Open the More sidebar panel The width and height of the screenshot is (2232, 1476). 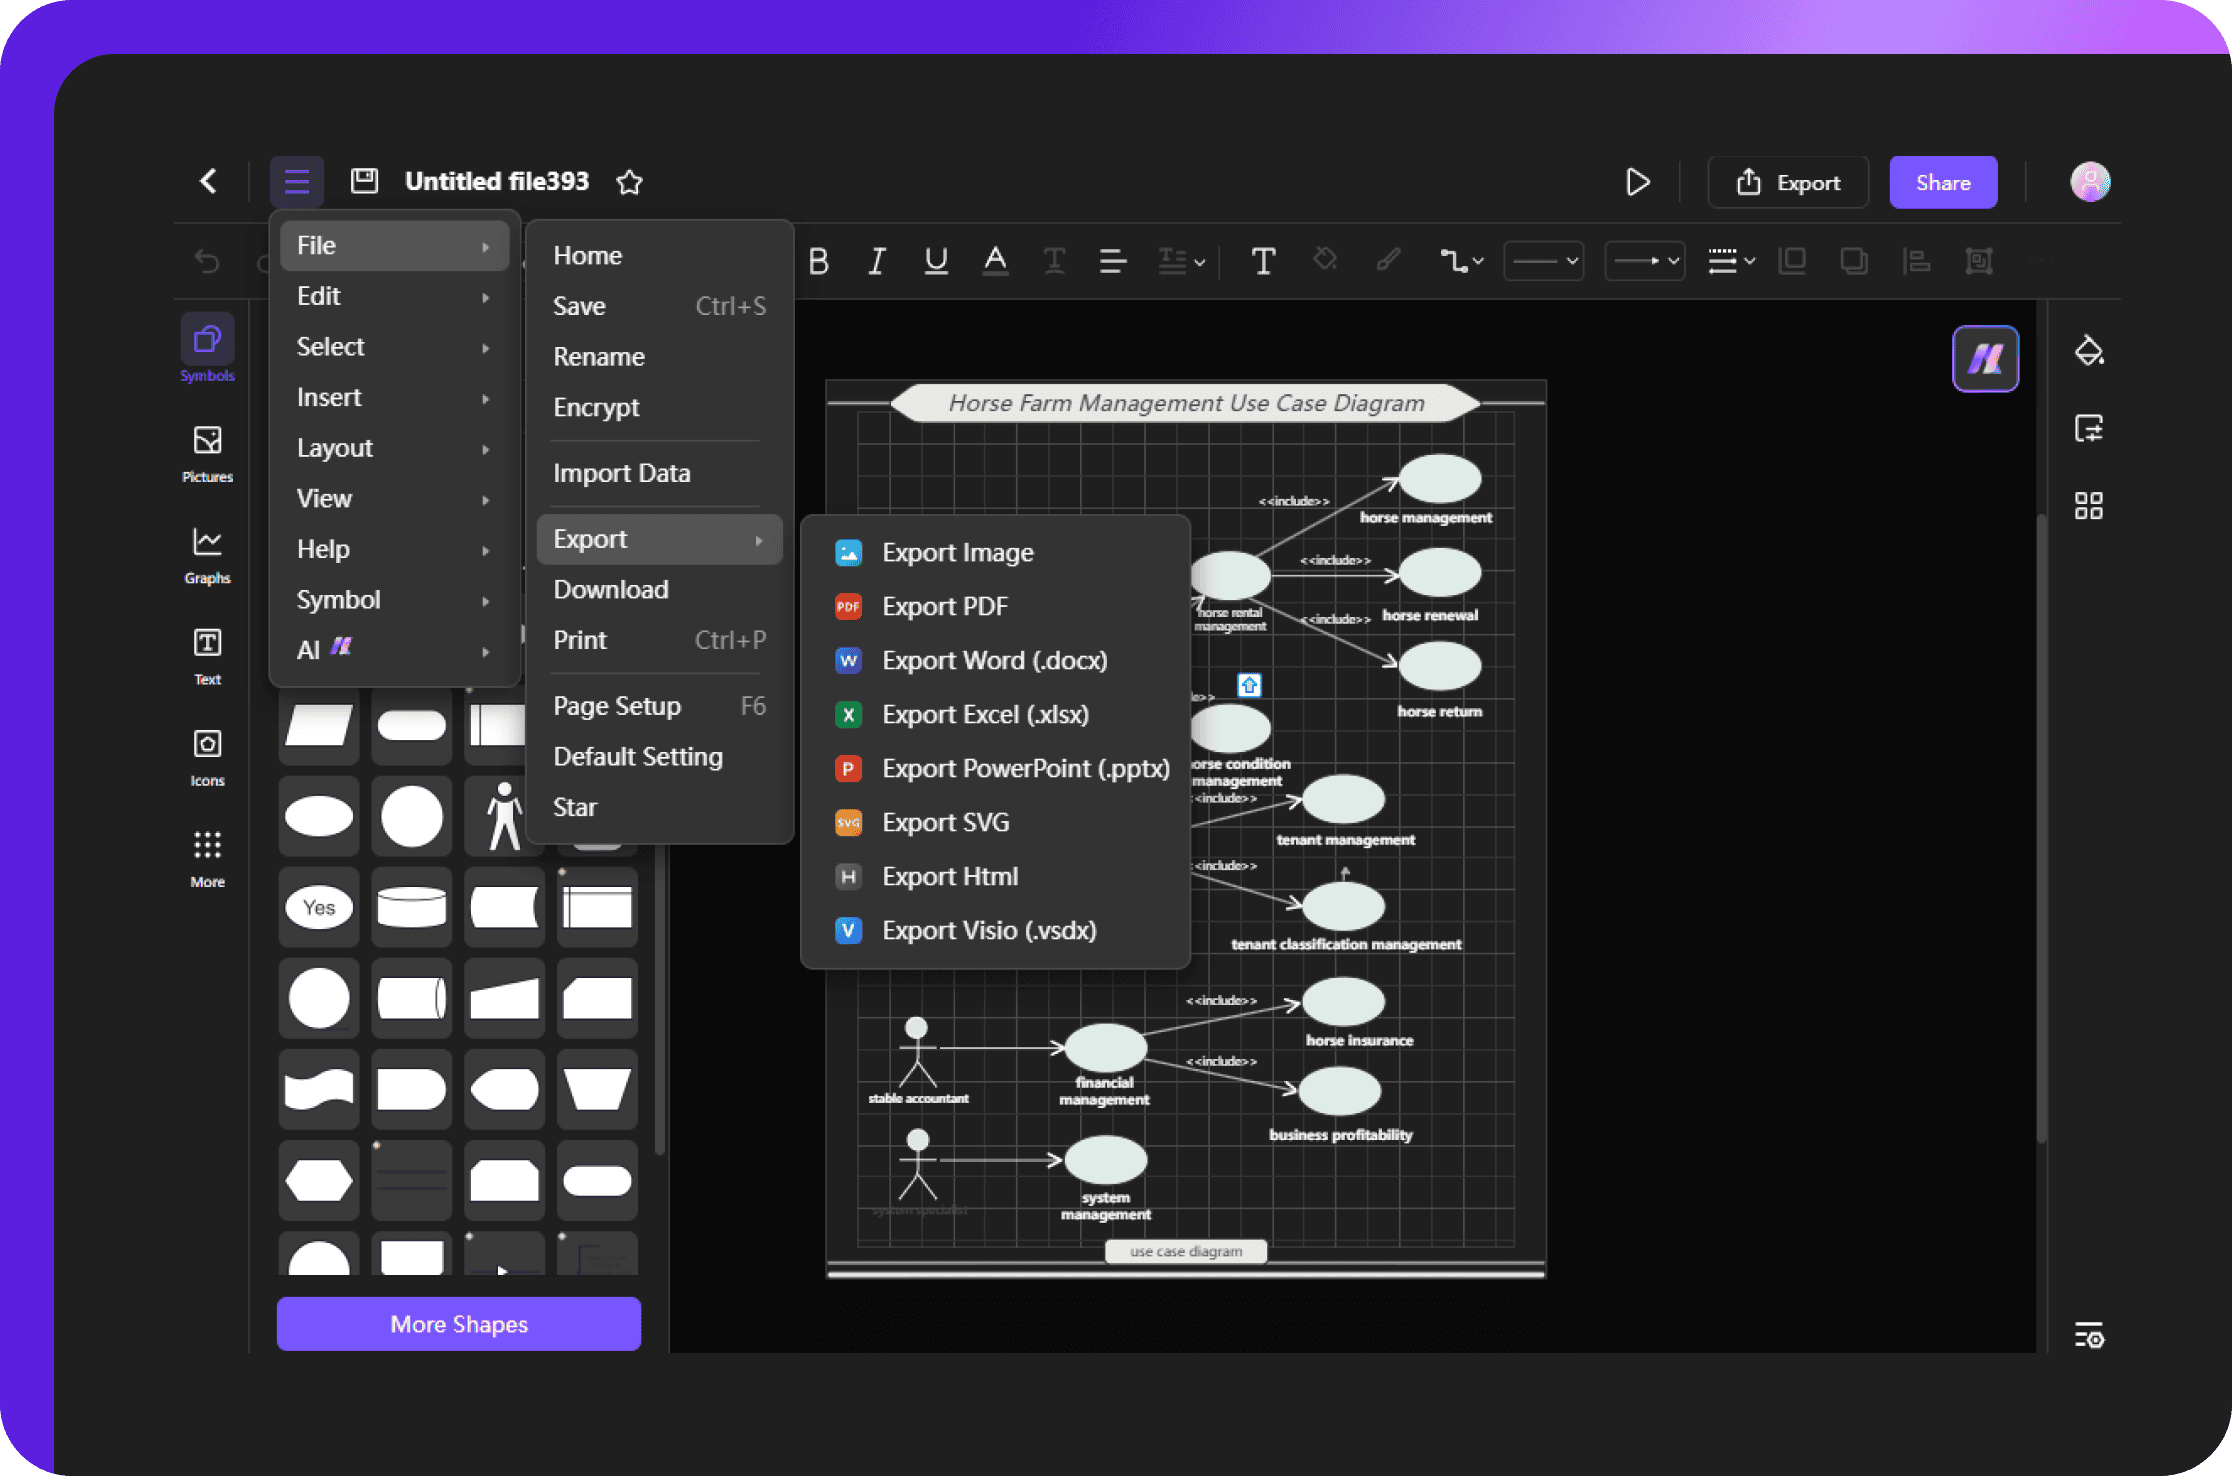208,858
